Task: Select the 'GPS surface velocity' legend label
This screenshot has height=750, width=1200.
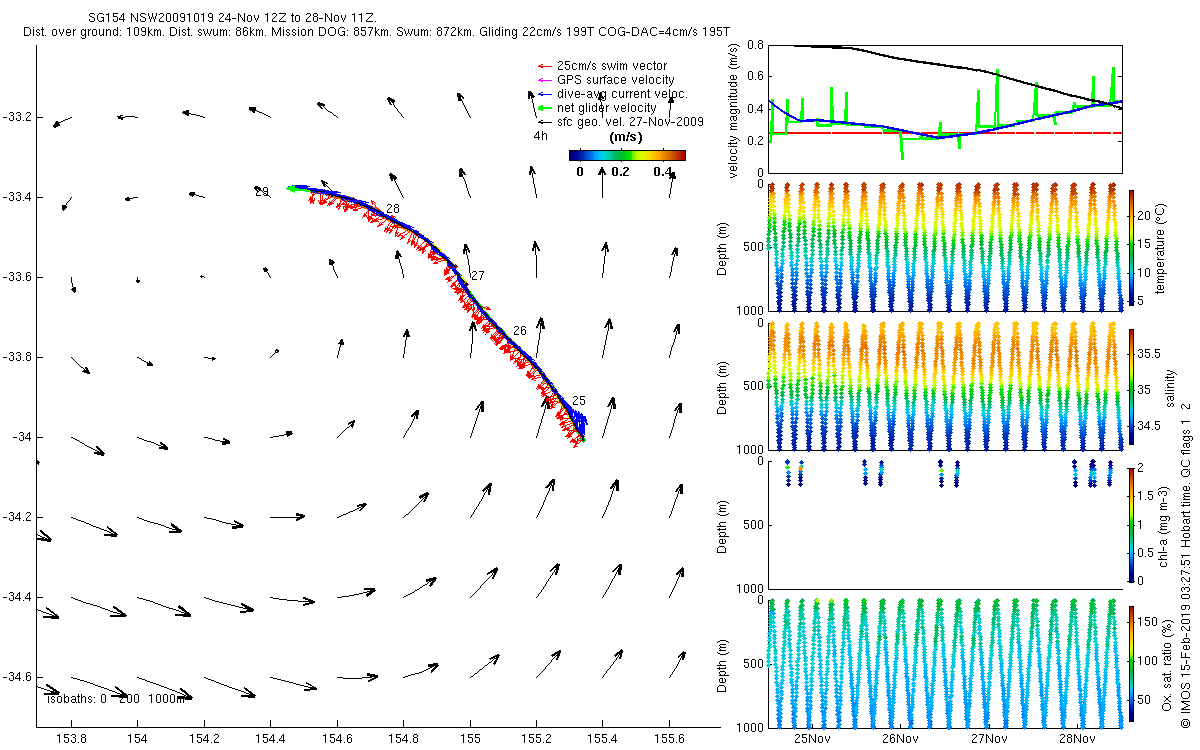Action: [615, 80]
